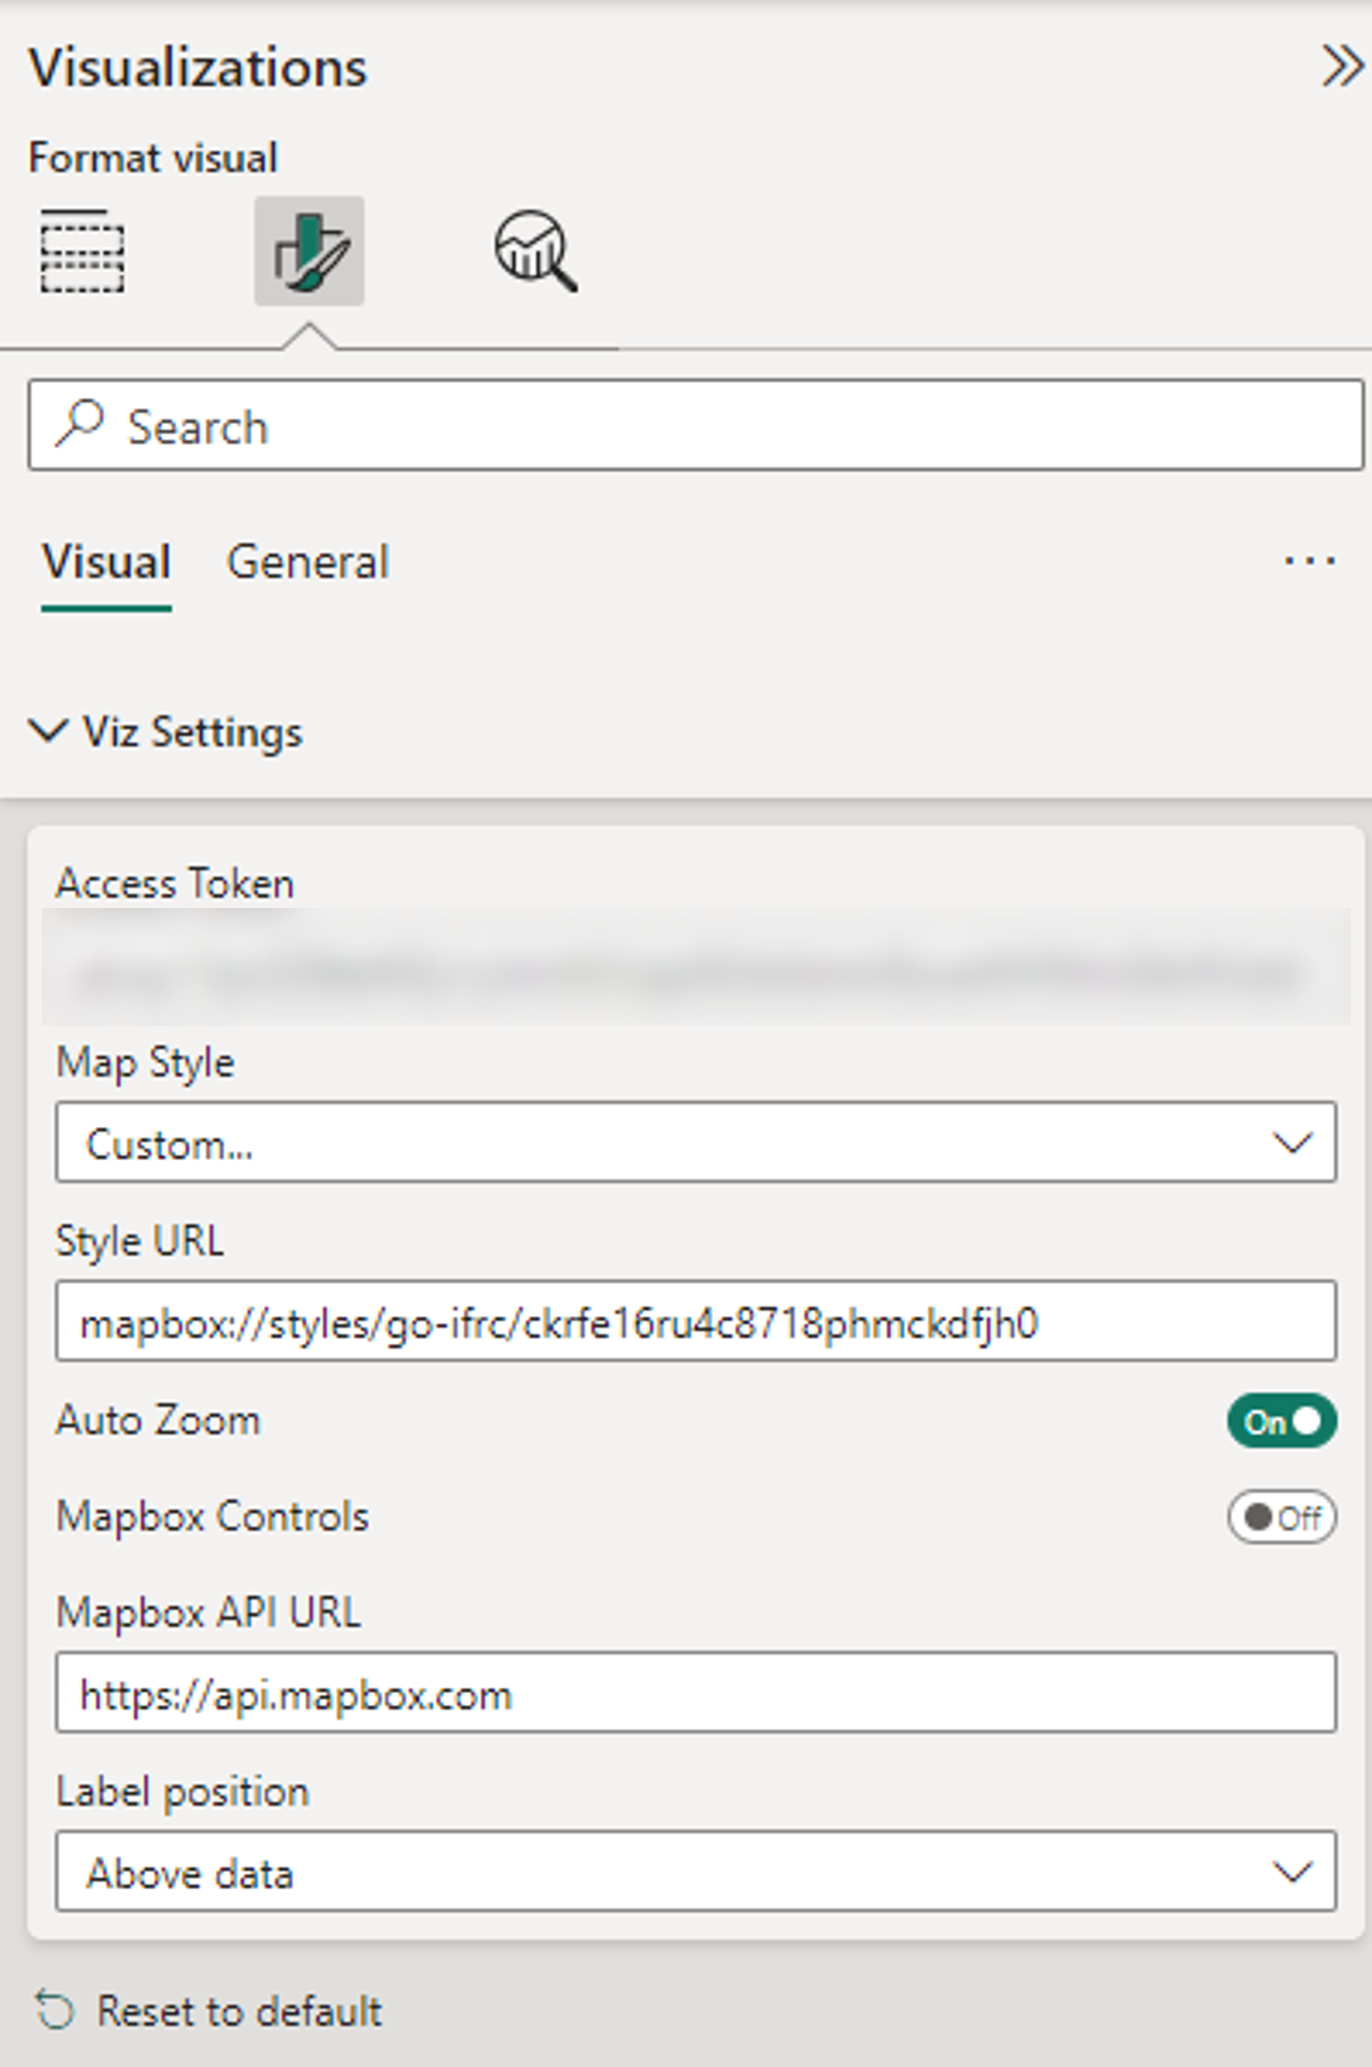
Task: Click the circular reset arrow icon
Action: [x=55, y=2010]
